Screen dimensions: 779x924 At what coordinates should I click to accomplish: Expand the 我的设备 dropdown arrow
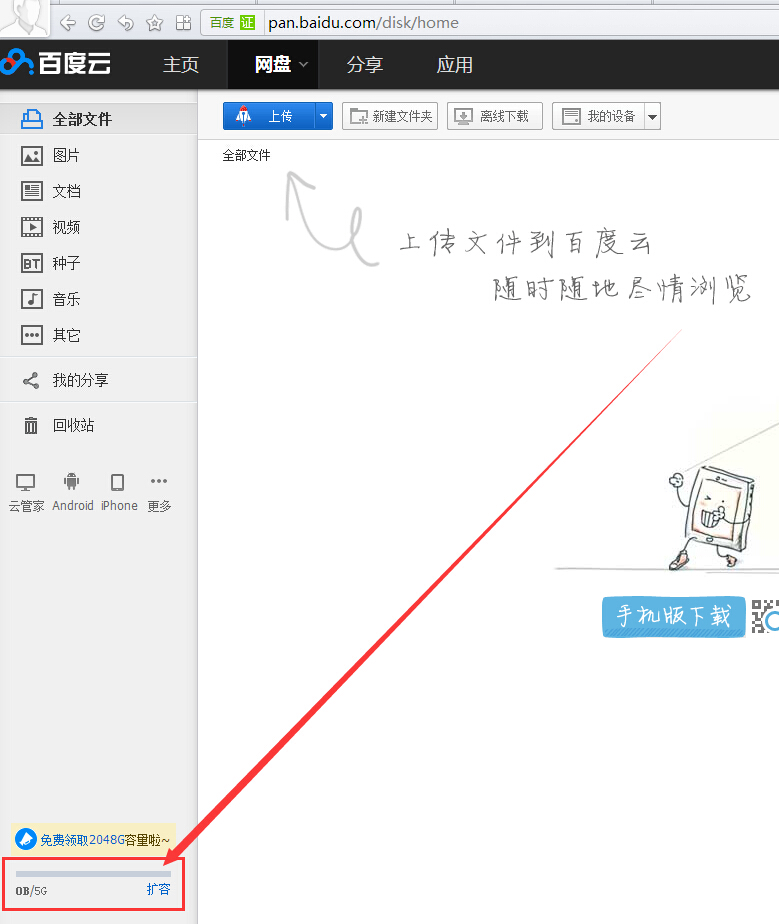tap(652, 116)
